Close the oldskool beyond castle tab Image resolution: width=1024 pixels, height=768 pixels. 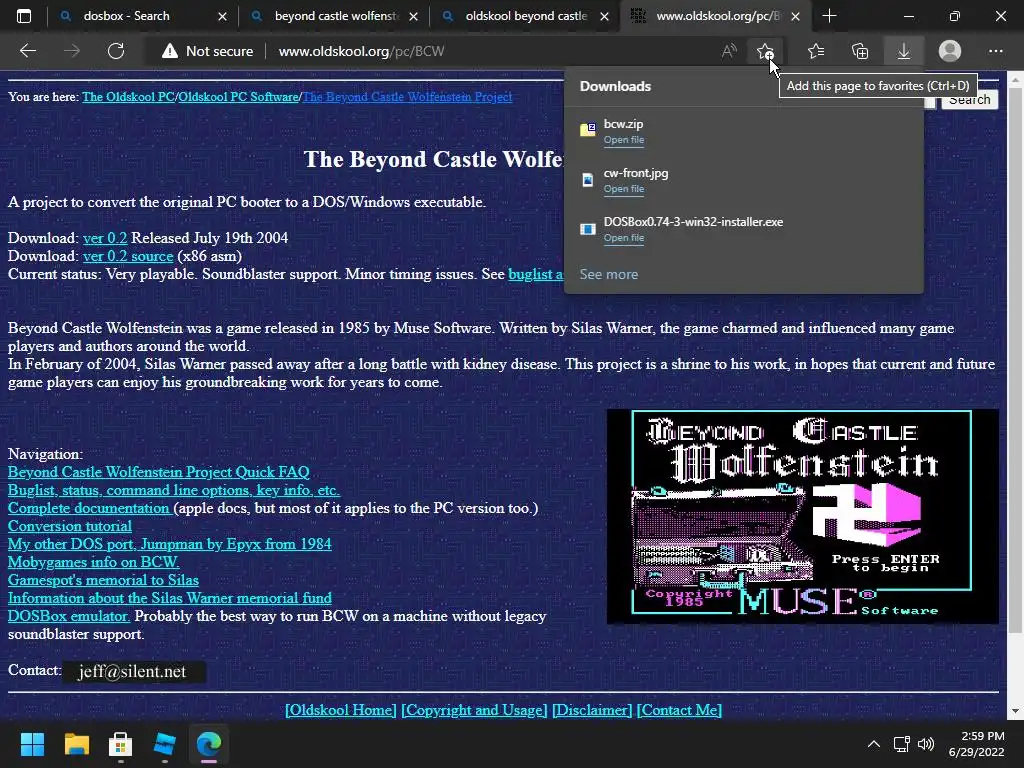coord(604,16)
